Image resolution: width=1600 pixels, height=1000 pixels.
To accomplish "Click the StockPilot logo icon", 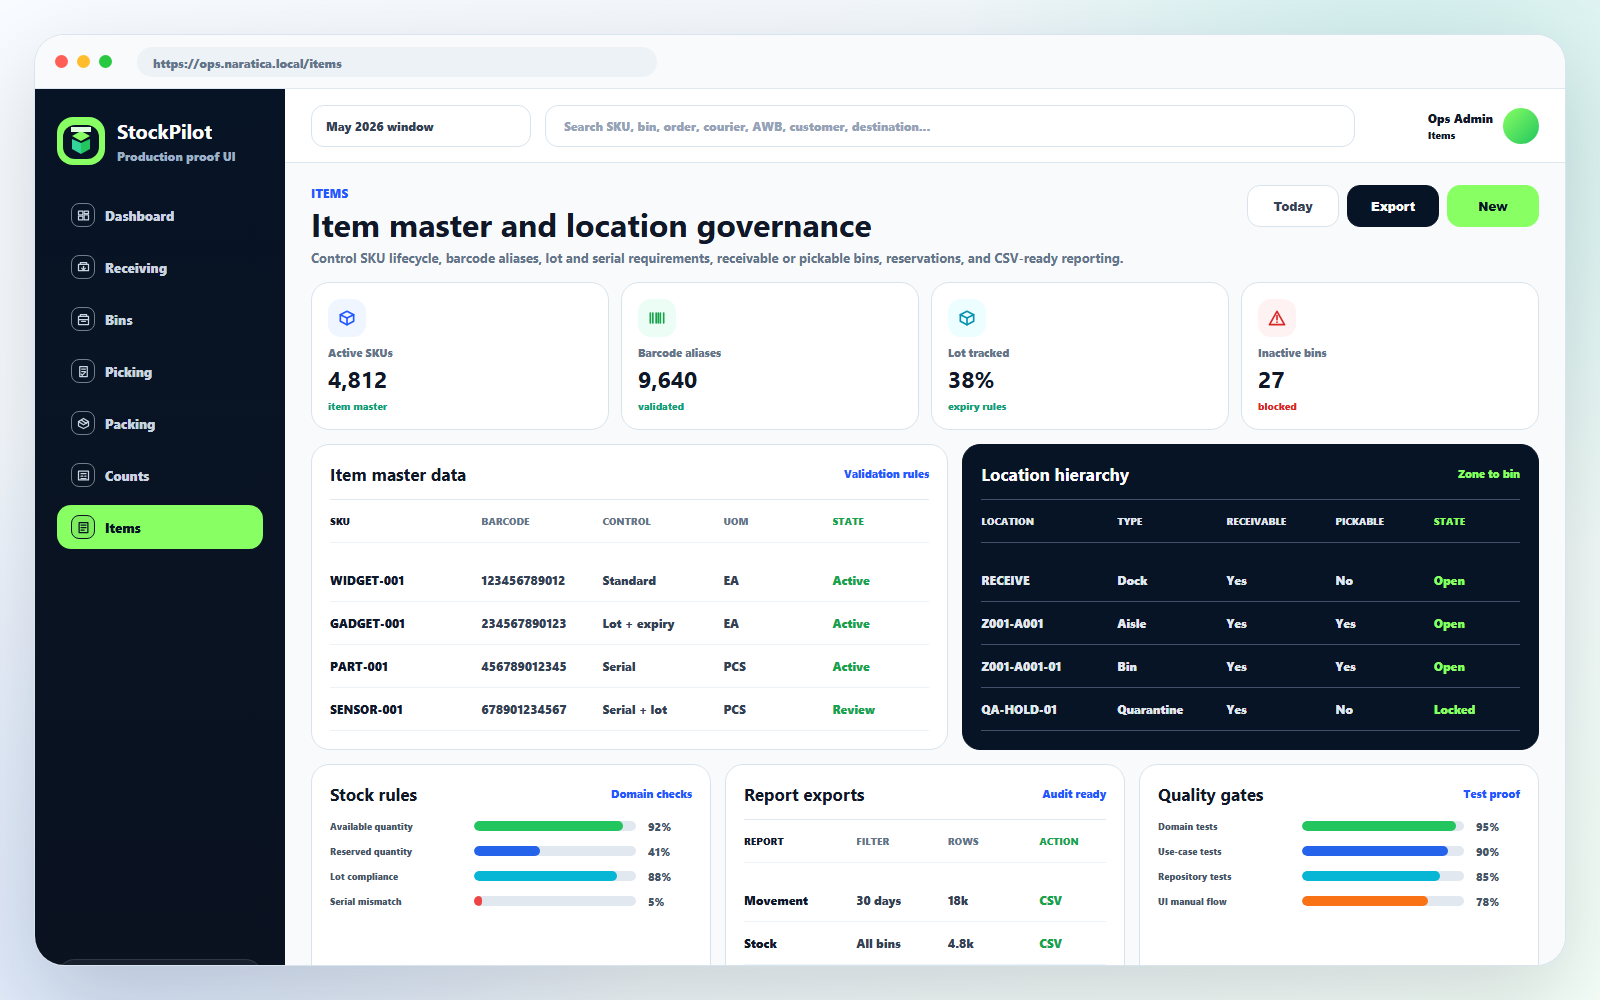I will point(81,141).
